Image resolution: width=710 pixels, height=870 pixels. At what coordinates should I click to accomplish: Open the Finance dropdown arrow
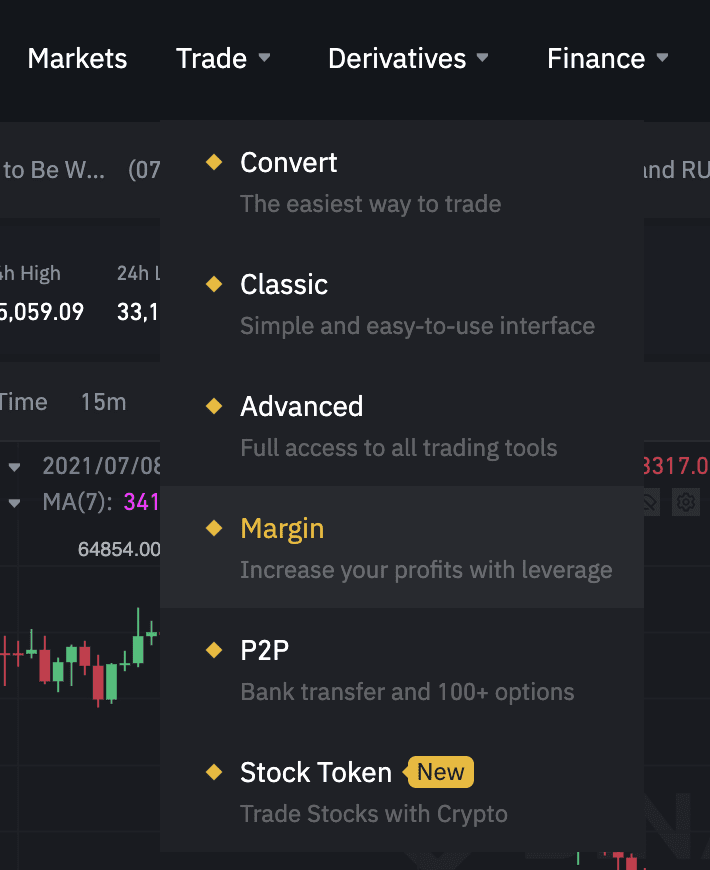tap(662, 57)
